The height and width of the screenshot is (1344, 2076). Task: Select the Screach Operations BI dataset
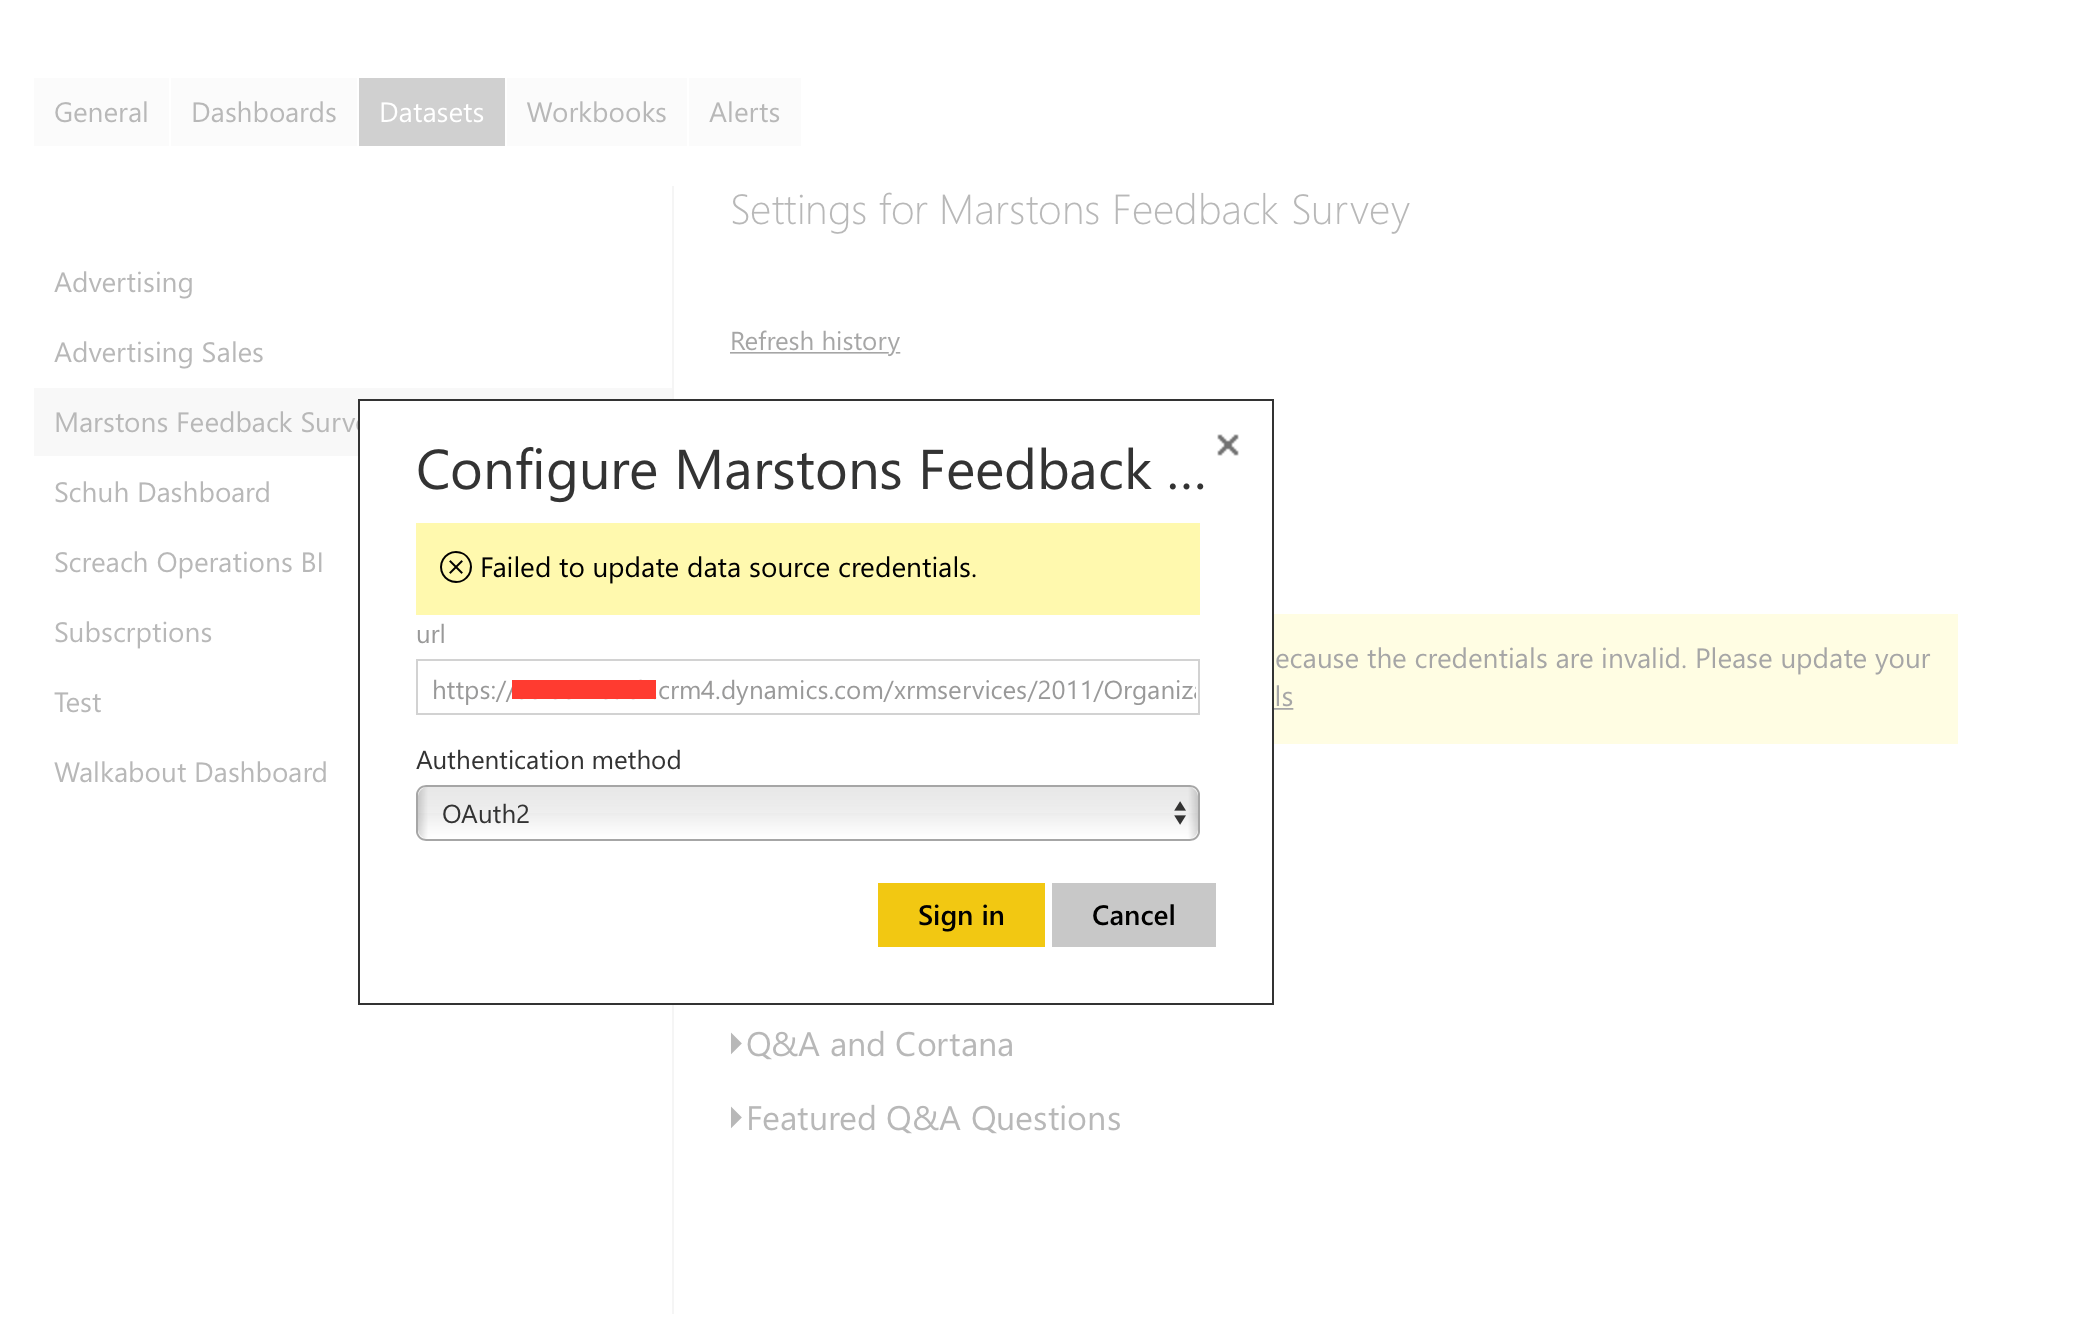coord(188,563)
